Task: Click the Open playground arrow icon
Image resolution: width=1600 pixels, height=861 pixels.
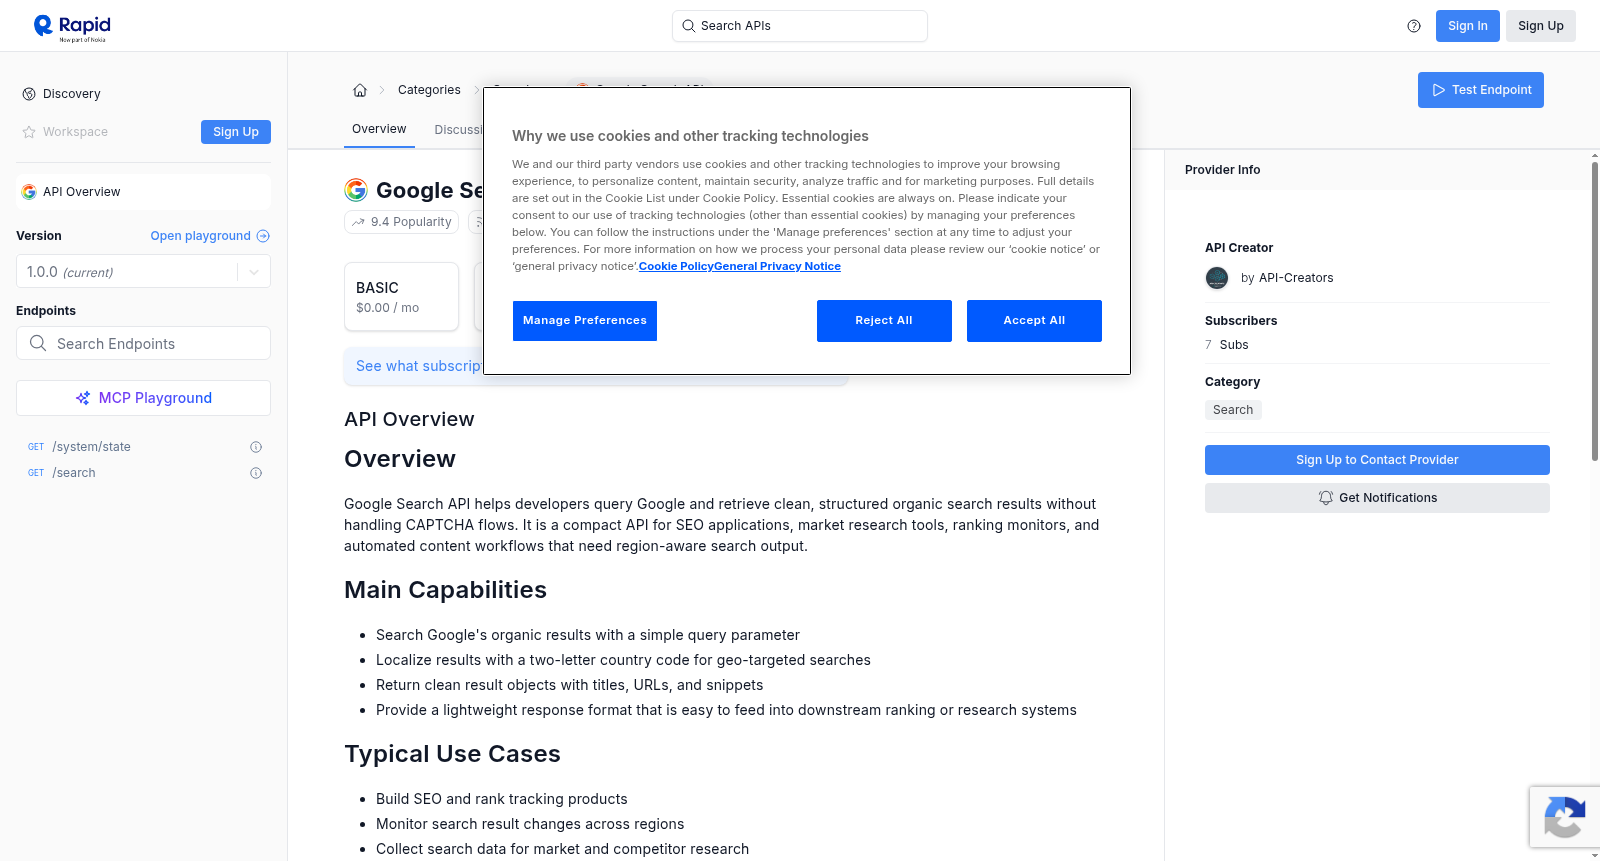Action: [x=263, y=236]
